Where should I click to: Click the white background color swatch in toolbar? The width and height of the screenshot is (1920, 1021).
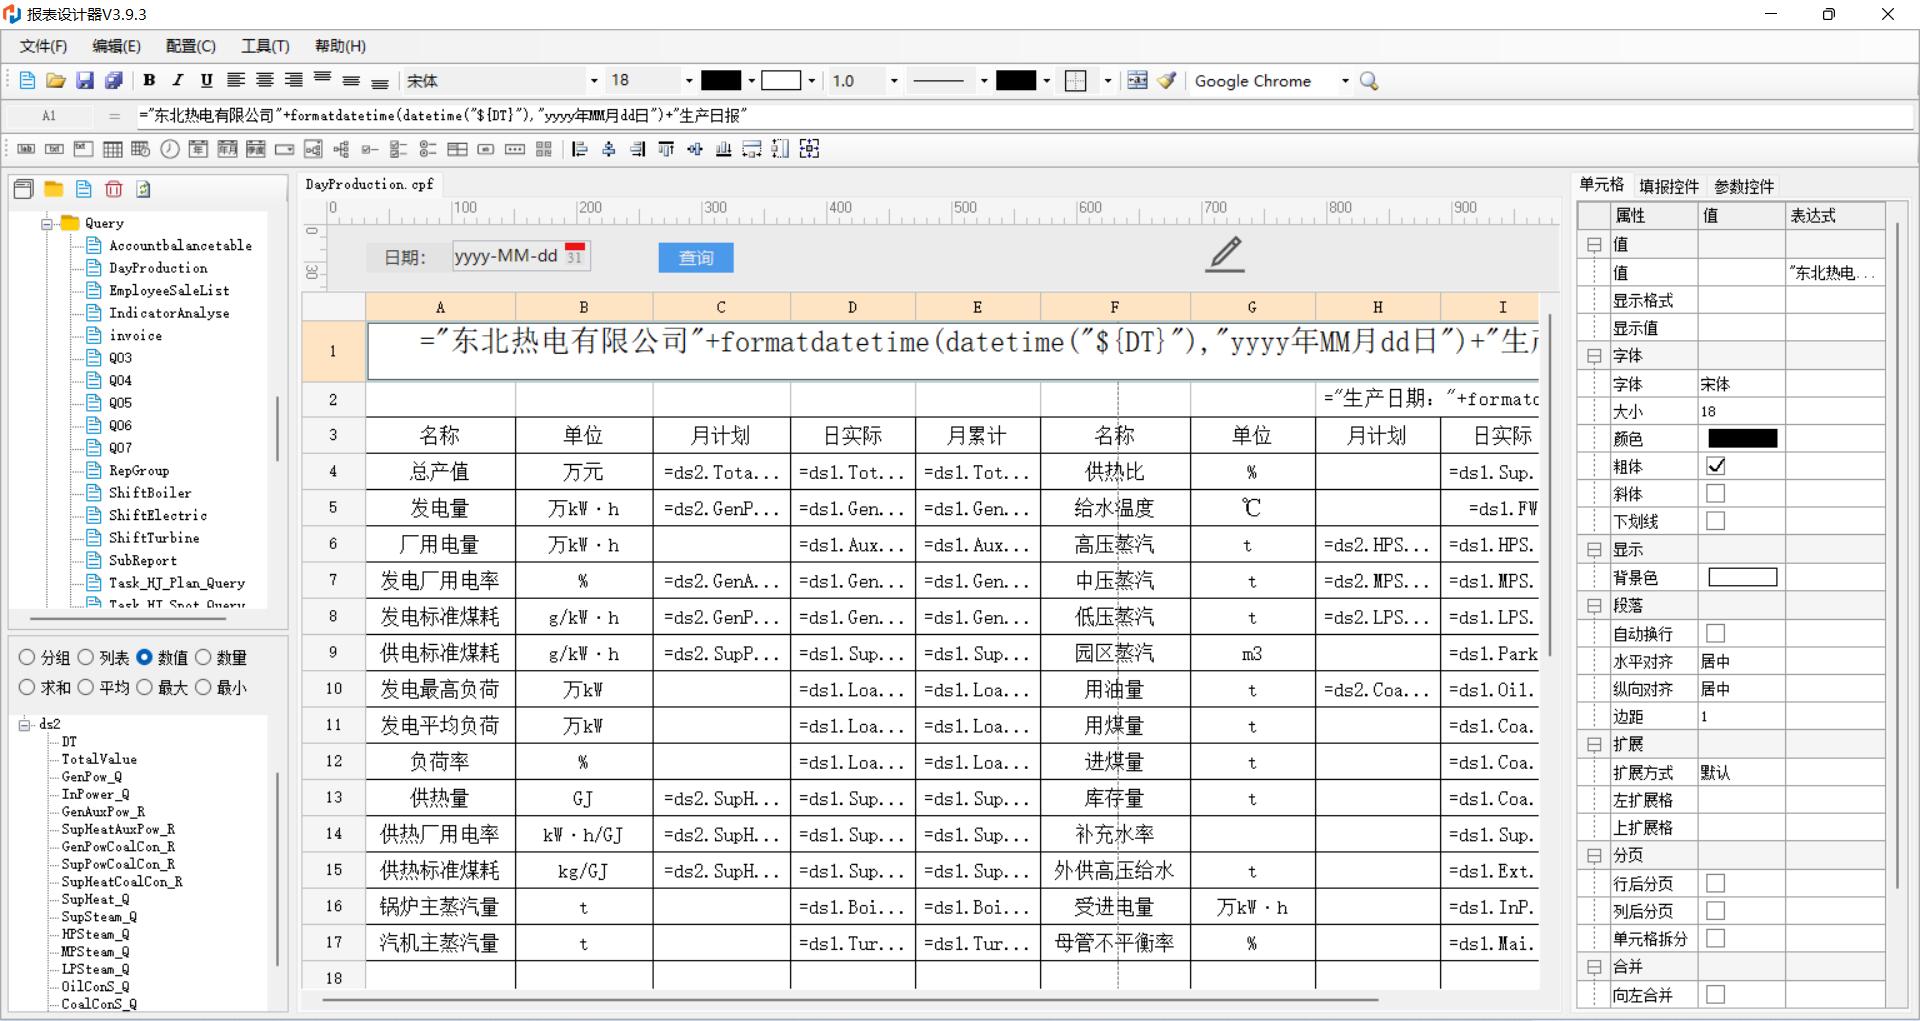point(781,81)
